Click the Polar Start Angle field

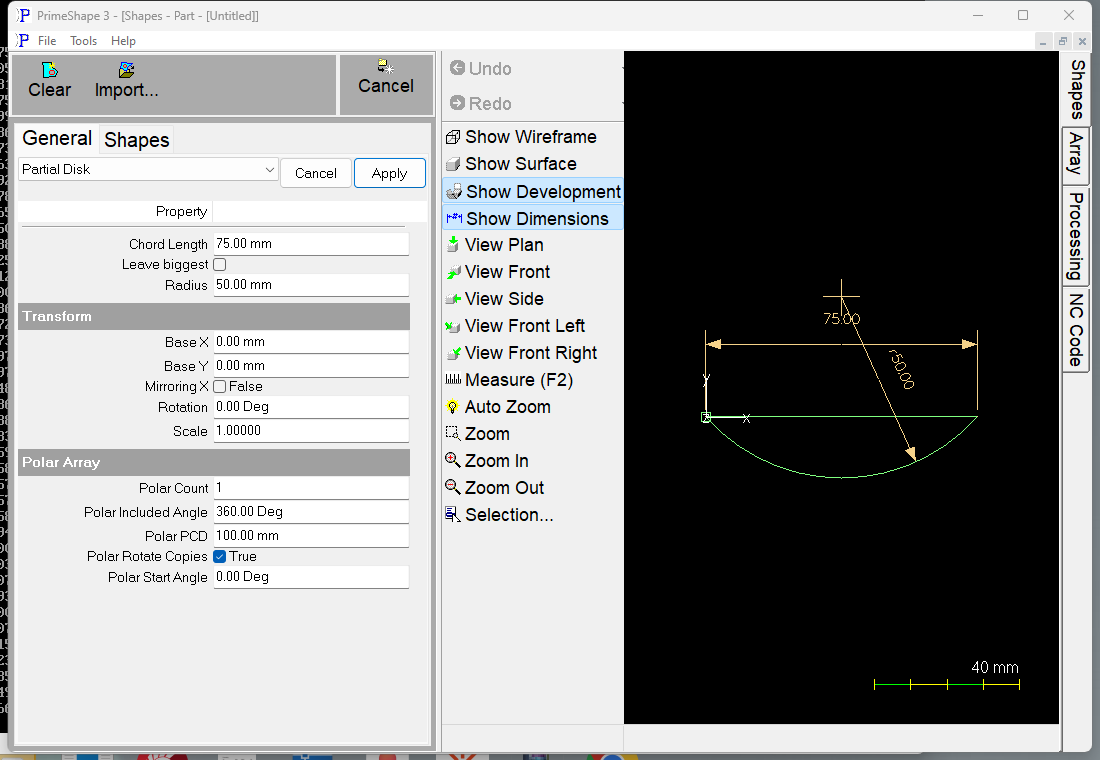tap(311, 577)
